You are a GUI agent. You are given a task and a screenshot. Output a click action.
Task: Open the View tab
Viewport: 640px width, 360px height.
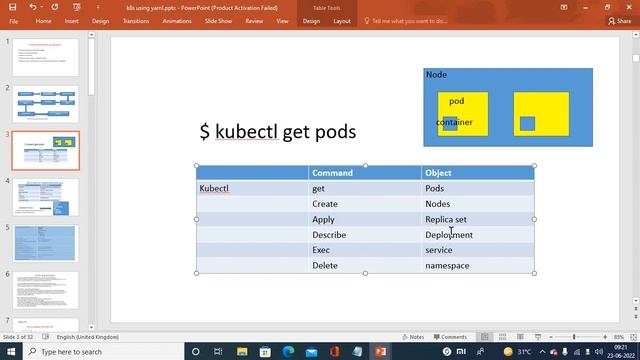pos(282,21)
